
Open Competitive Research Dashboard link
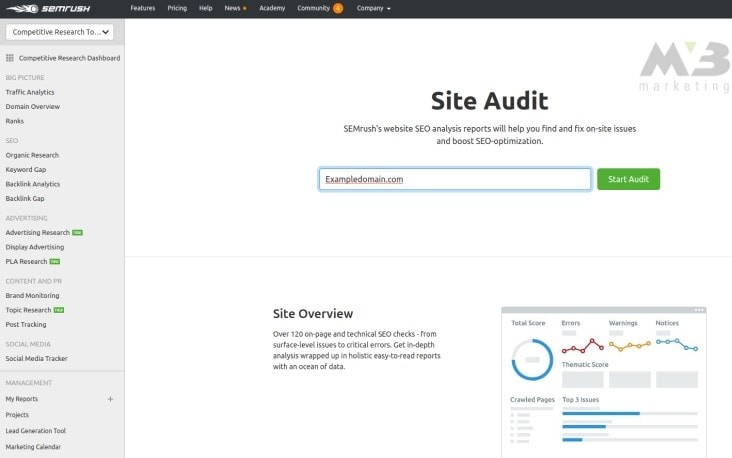70,58
